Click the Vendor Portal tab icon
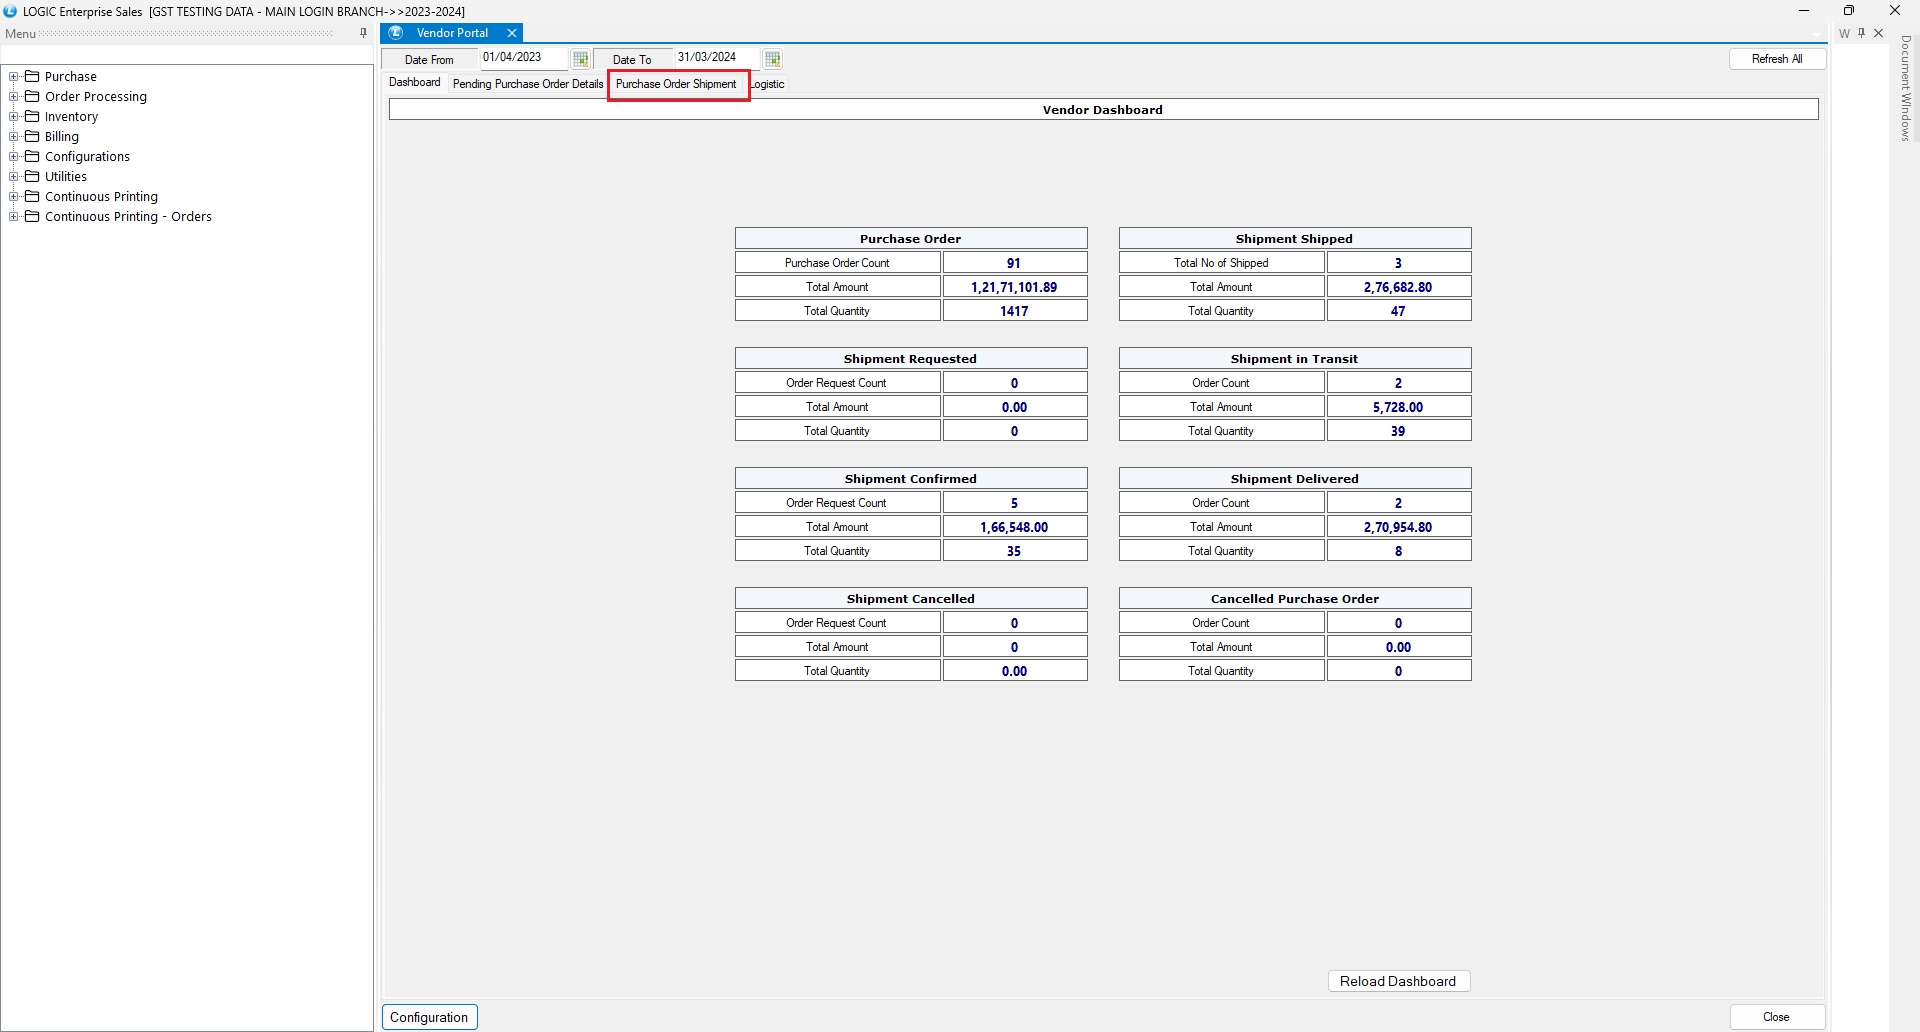1920x1032 pixels. [396, 33]
